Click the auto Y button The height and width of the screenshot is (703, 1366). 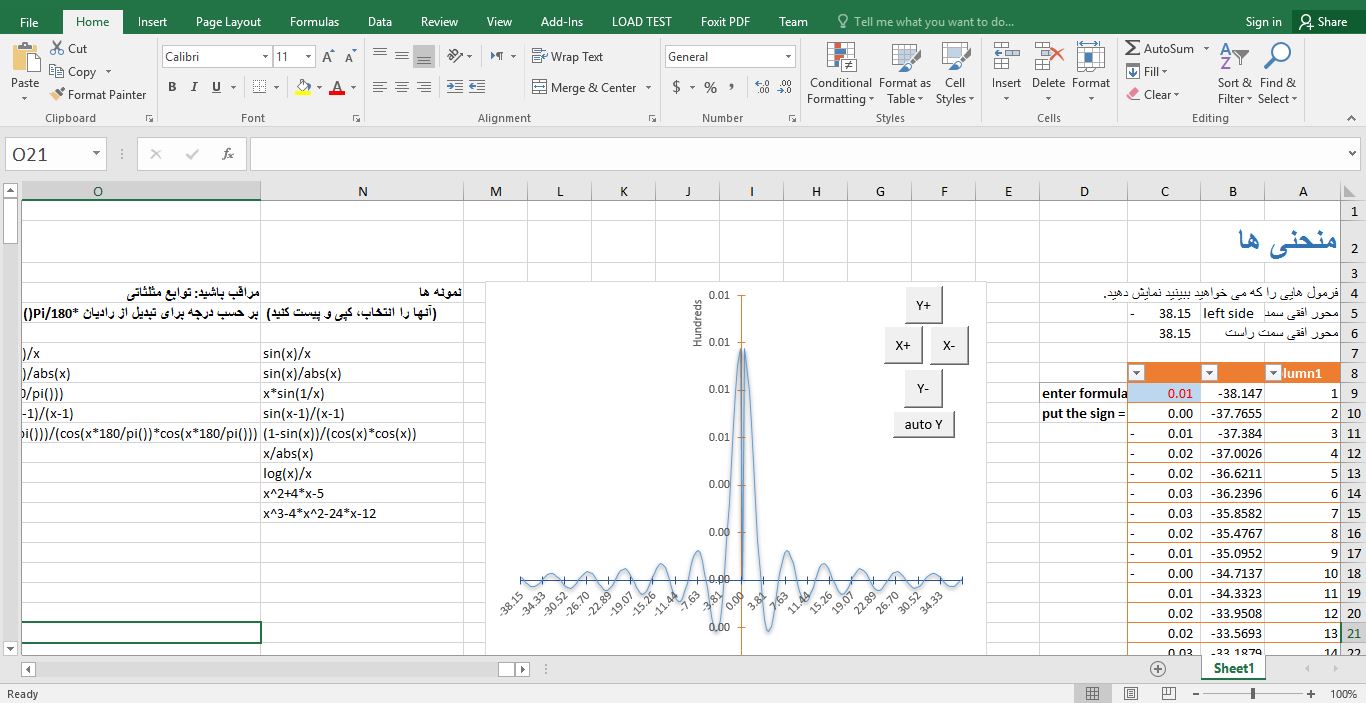click(924, 424)
